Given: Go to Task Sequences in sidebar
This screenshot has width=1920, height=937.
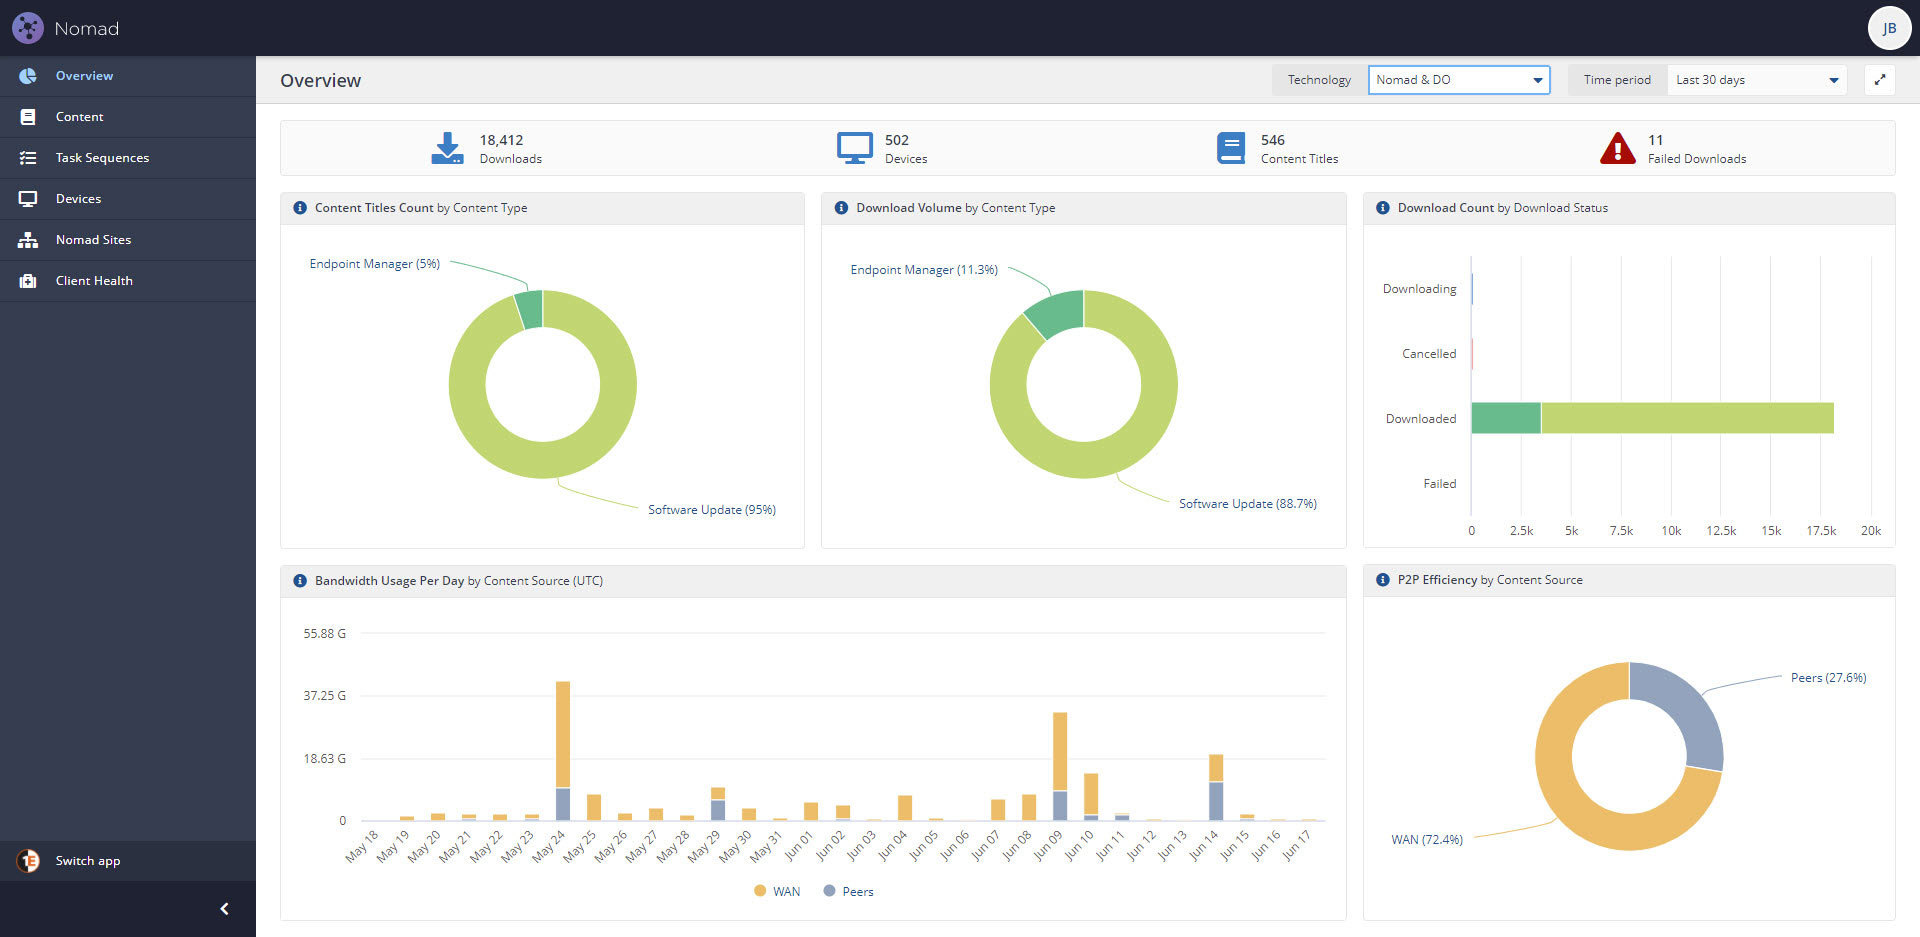Looking at the screenshot, I should (102, 158).
